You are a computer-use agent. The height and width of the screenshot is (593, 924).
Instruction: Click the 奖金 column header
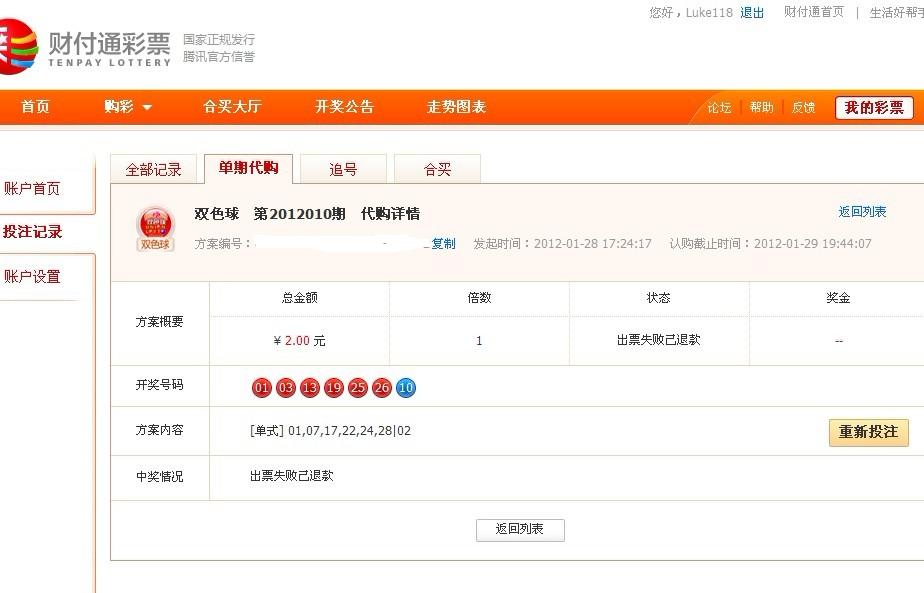click(838, 298)
